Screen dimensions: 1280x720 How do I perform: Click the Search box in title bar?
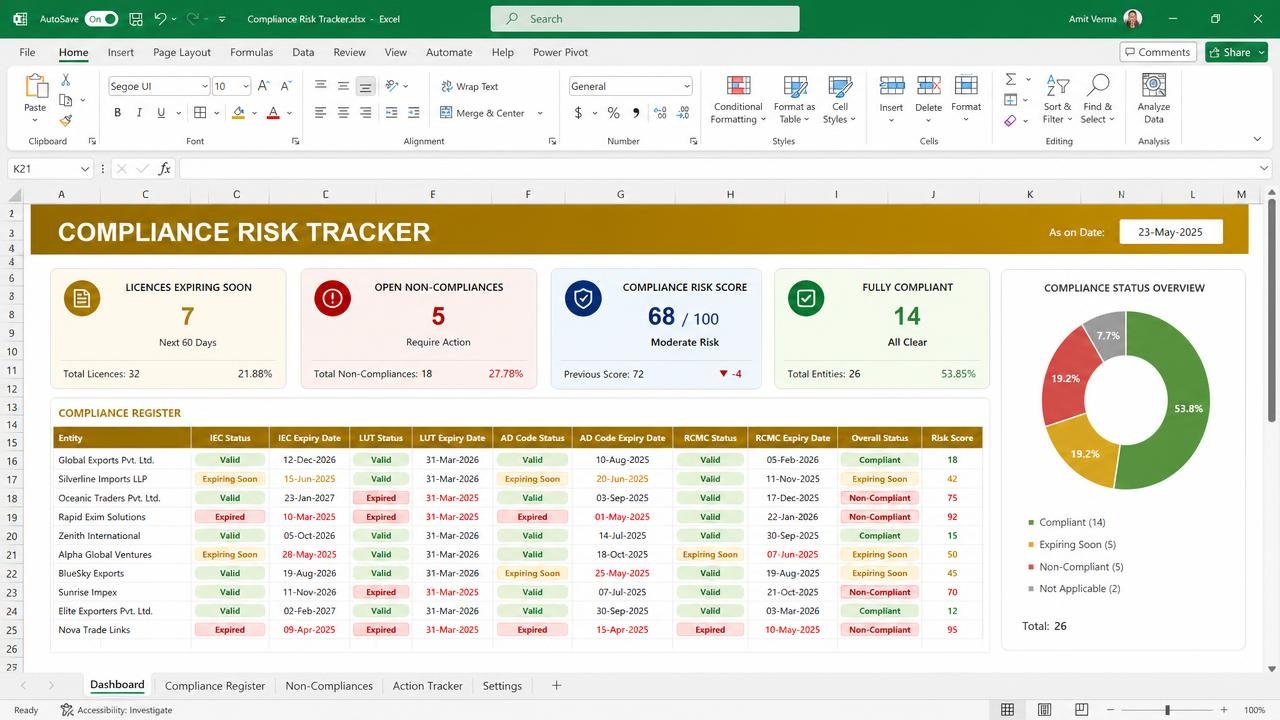point(645,18)
